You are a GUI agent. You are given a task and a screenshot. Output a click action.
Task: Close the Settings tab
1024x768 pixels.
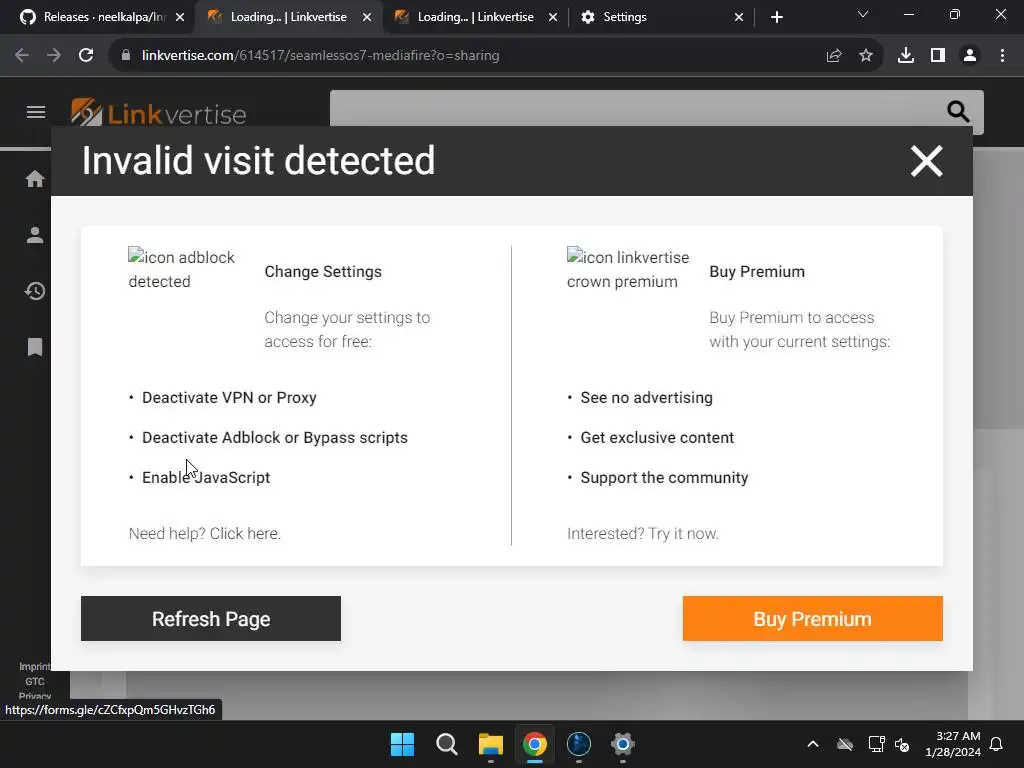coord(739,17)
